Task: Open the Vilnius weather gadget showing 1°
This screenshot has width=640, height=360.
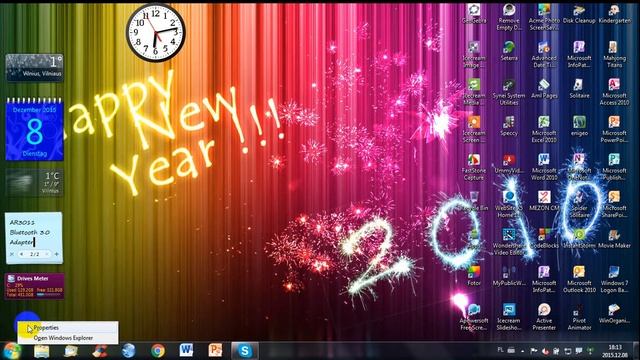Action: click(34, 67)
